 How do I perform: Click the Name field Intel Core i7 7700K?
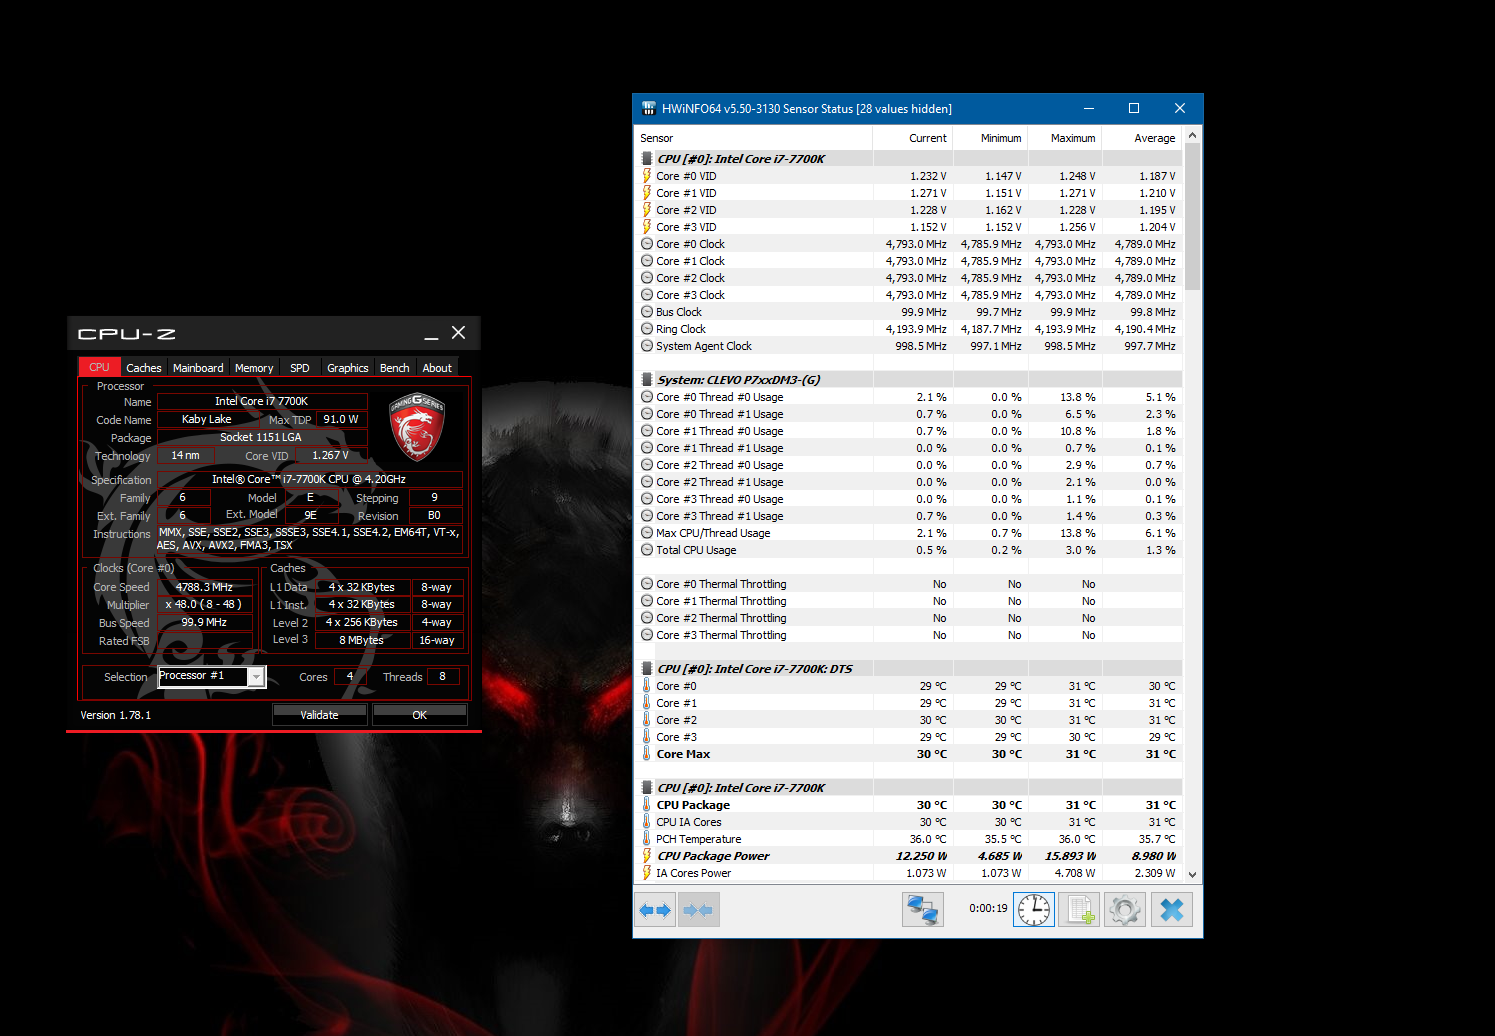[x=261, y=401]
